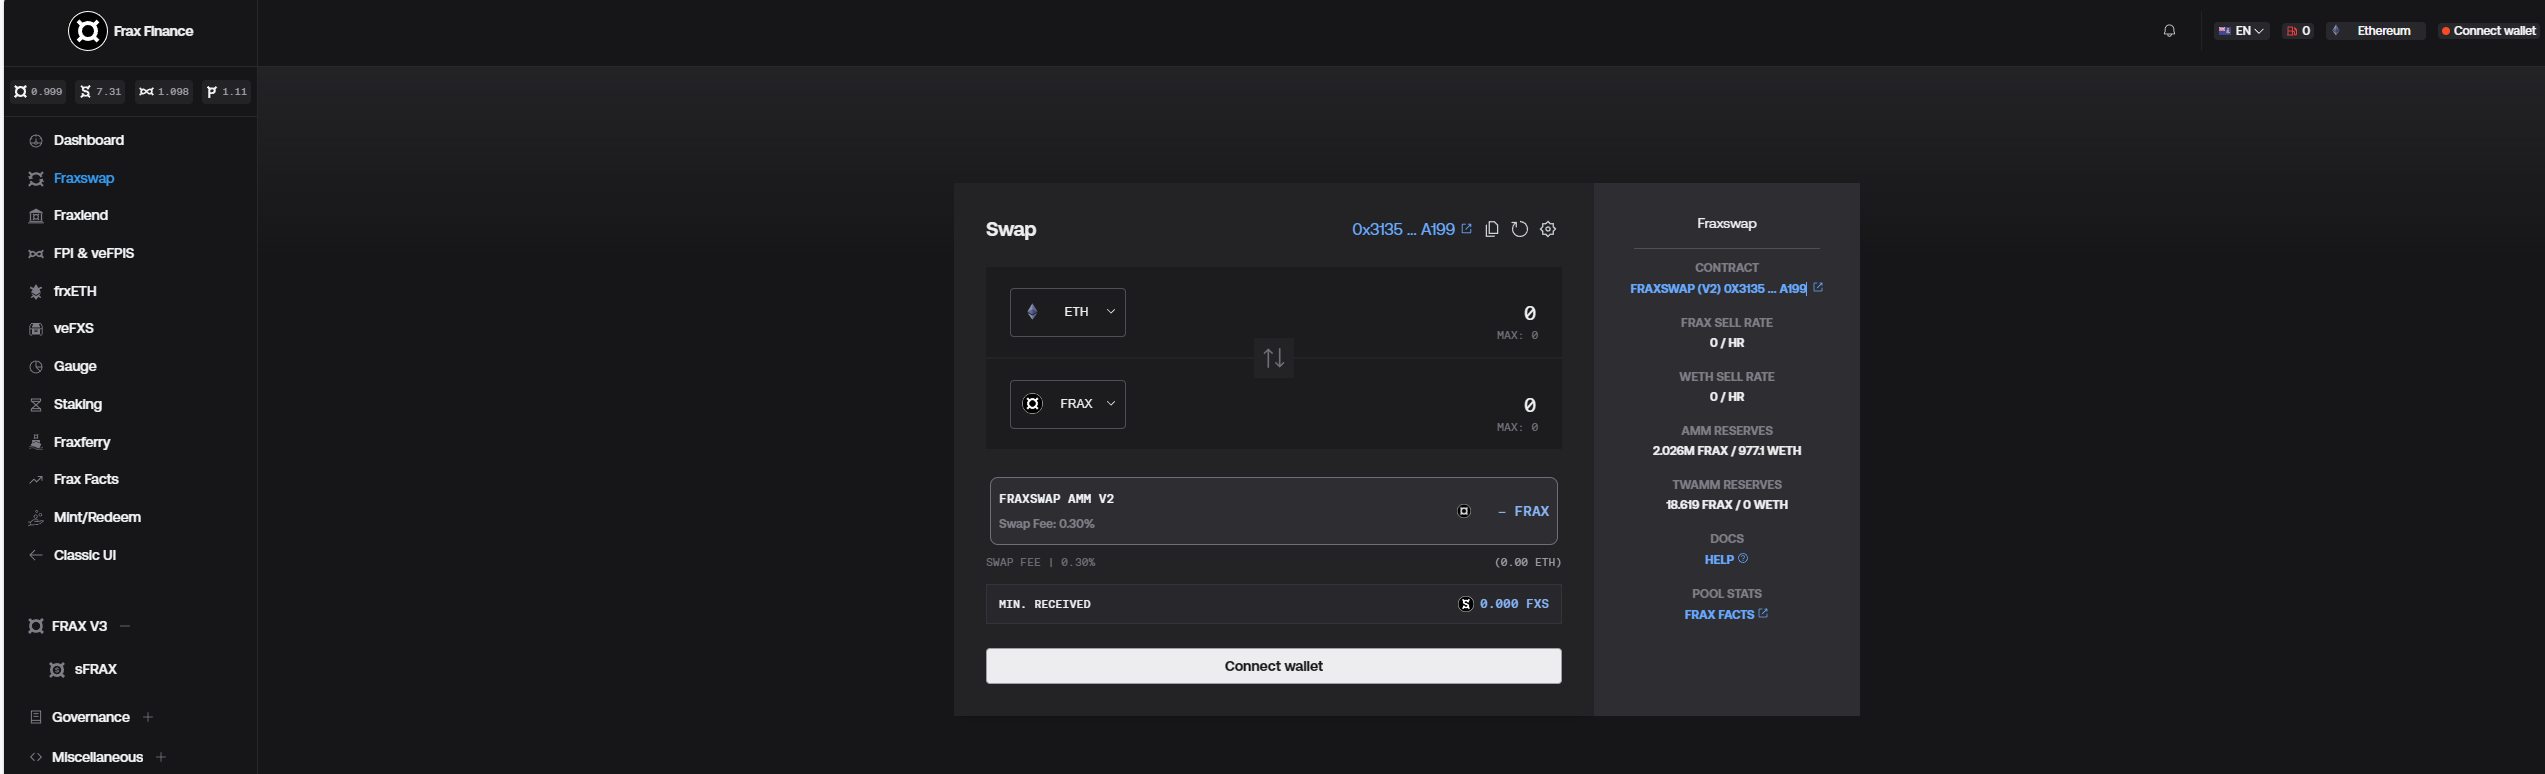
Task: Click MAX under the ETH amount
Action: pyautogui.click(x=1517, y=335)
